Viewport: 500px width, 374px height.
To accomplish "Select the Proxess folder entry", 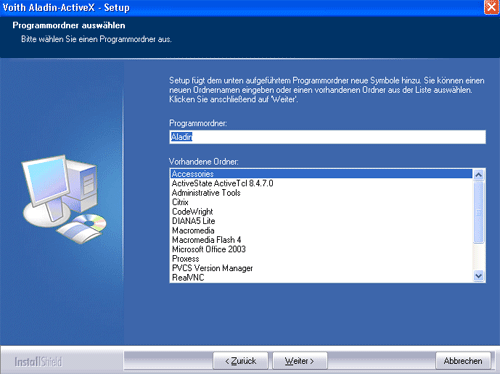I will tap(321, 259).
